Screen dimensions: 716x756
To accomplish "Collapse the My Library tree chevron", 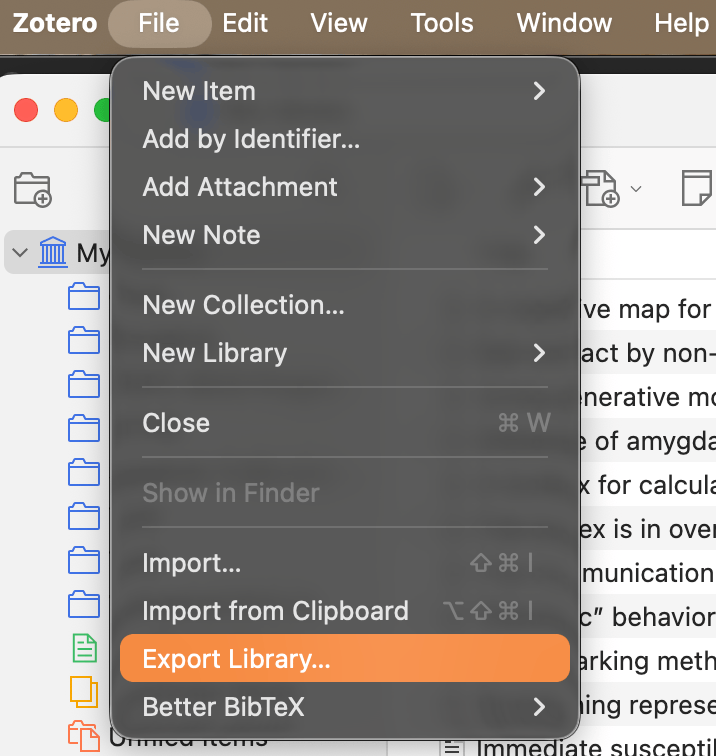I will coord(20,252).
